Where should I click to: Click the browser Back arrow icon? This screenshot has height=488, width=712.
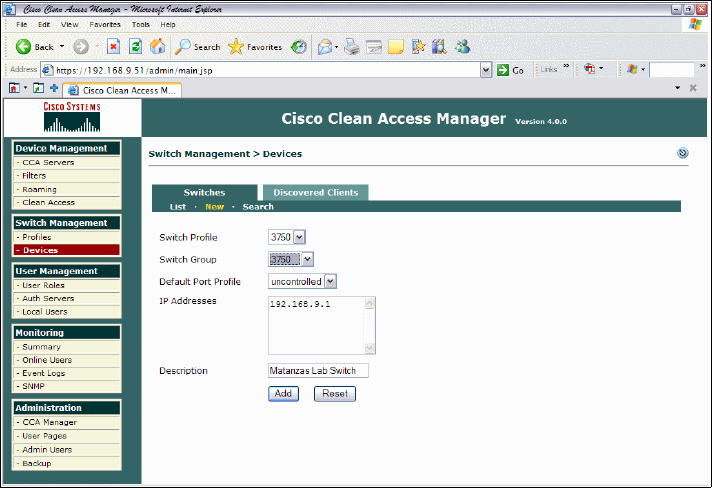pyautogui.click(x=23, y=46)
